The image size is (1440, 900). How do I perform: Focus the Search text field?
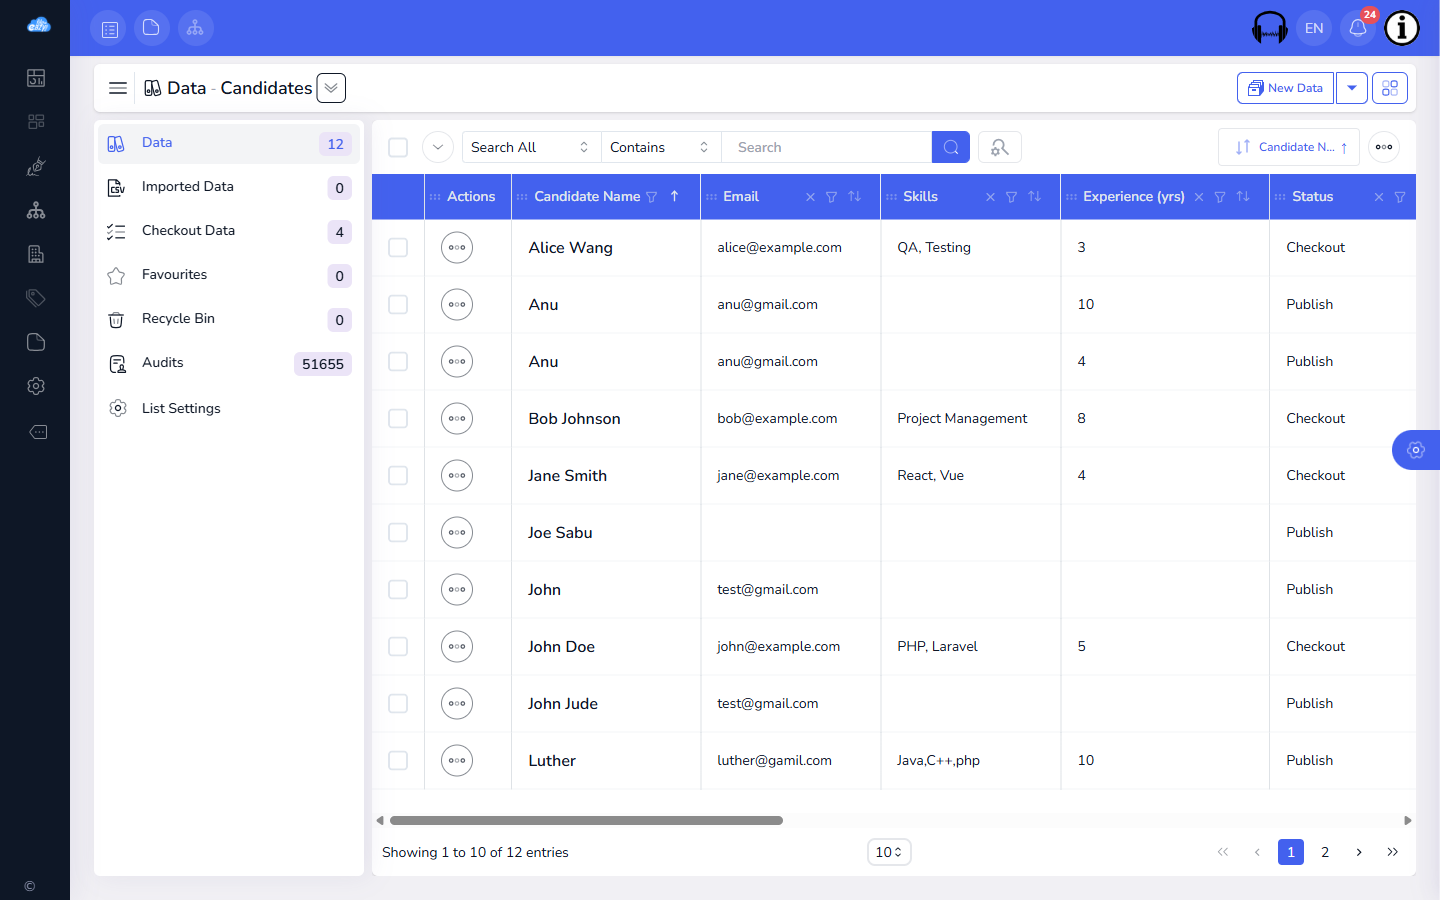pos(826,147)
